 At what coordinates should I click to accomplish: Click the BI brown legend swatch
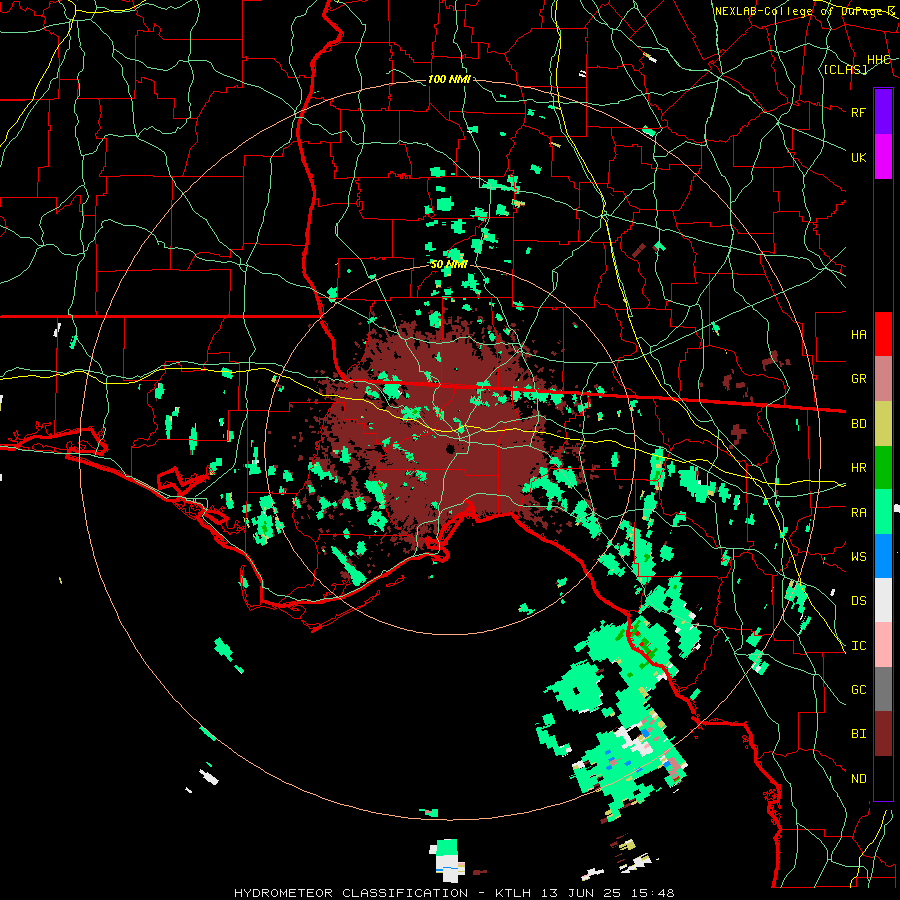point(883,734)
